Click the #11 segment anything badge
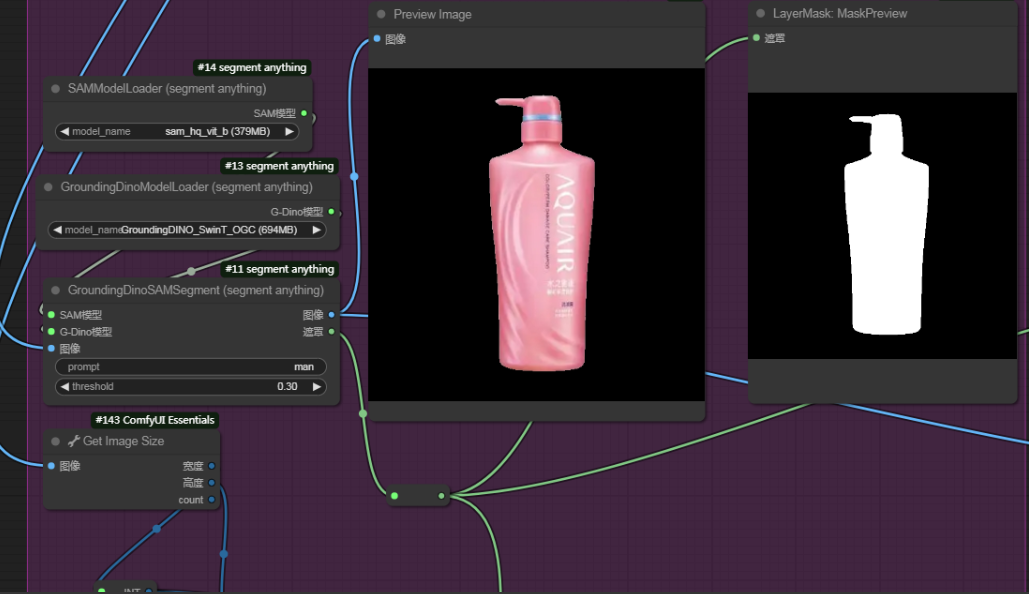Viewport: 1029px width, 594px height. [280, 269]
